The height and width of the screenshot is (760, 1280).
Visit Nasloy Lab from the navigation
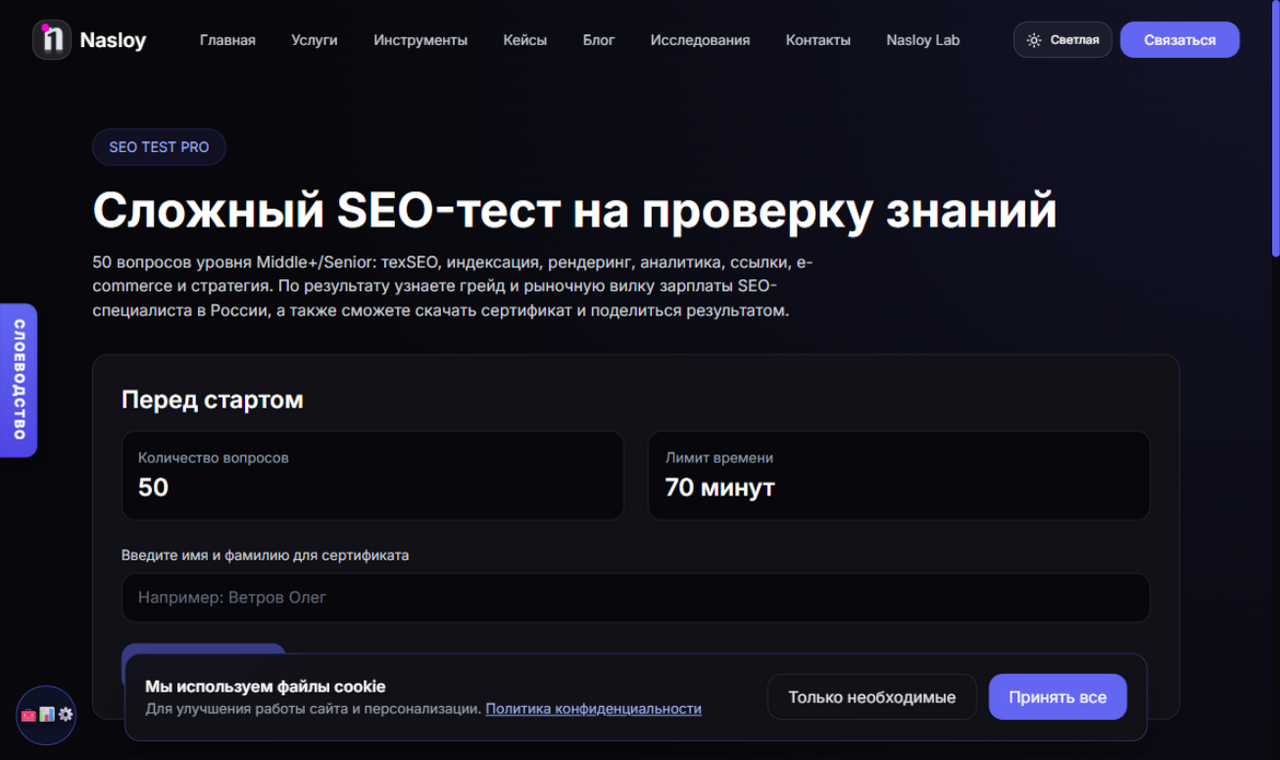923,40
